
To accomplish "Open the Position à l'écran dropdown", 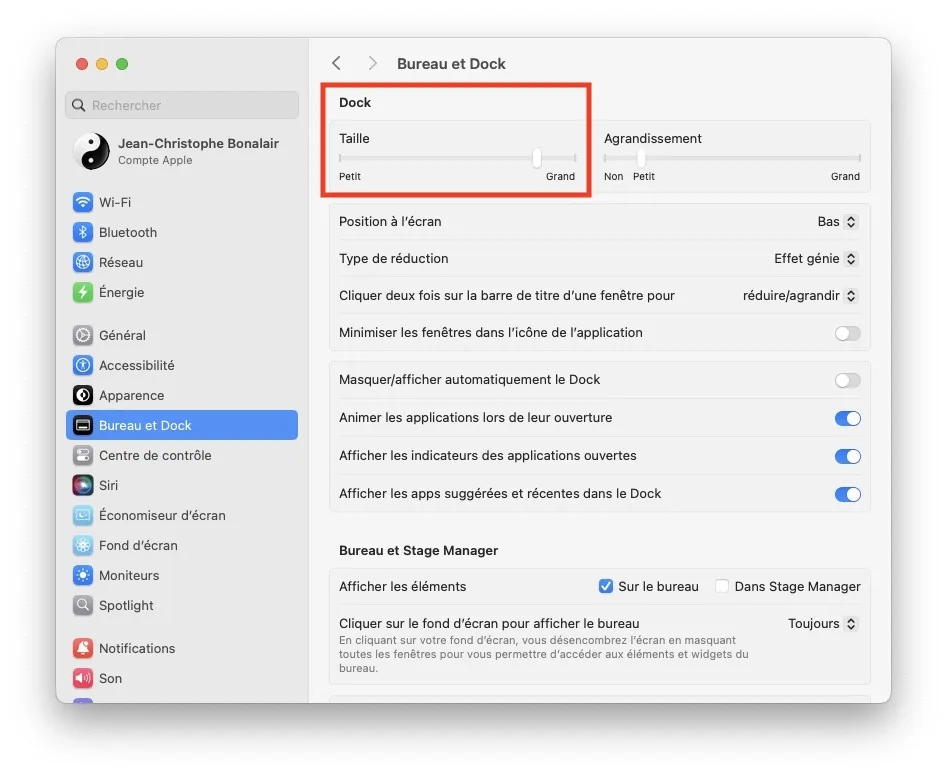I will pyautogui.click(x=838, y=221).
